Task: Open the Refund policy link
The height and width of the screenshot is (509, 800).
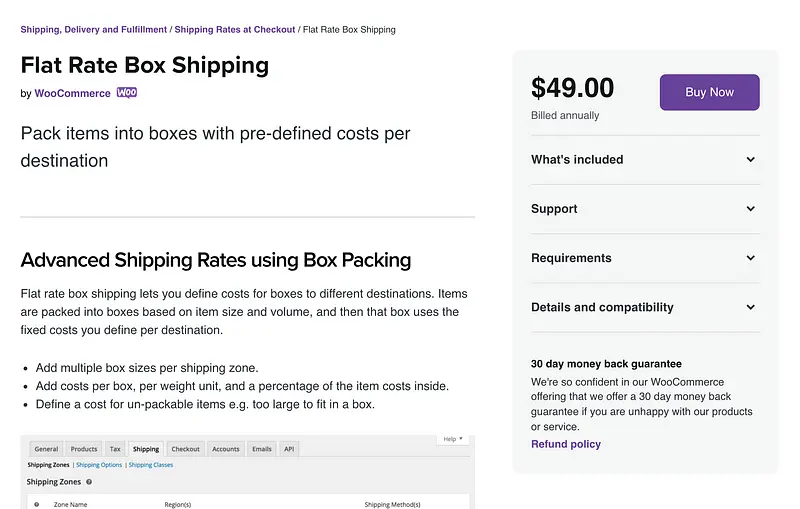Action: [566, 444]
